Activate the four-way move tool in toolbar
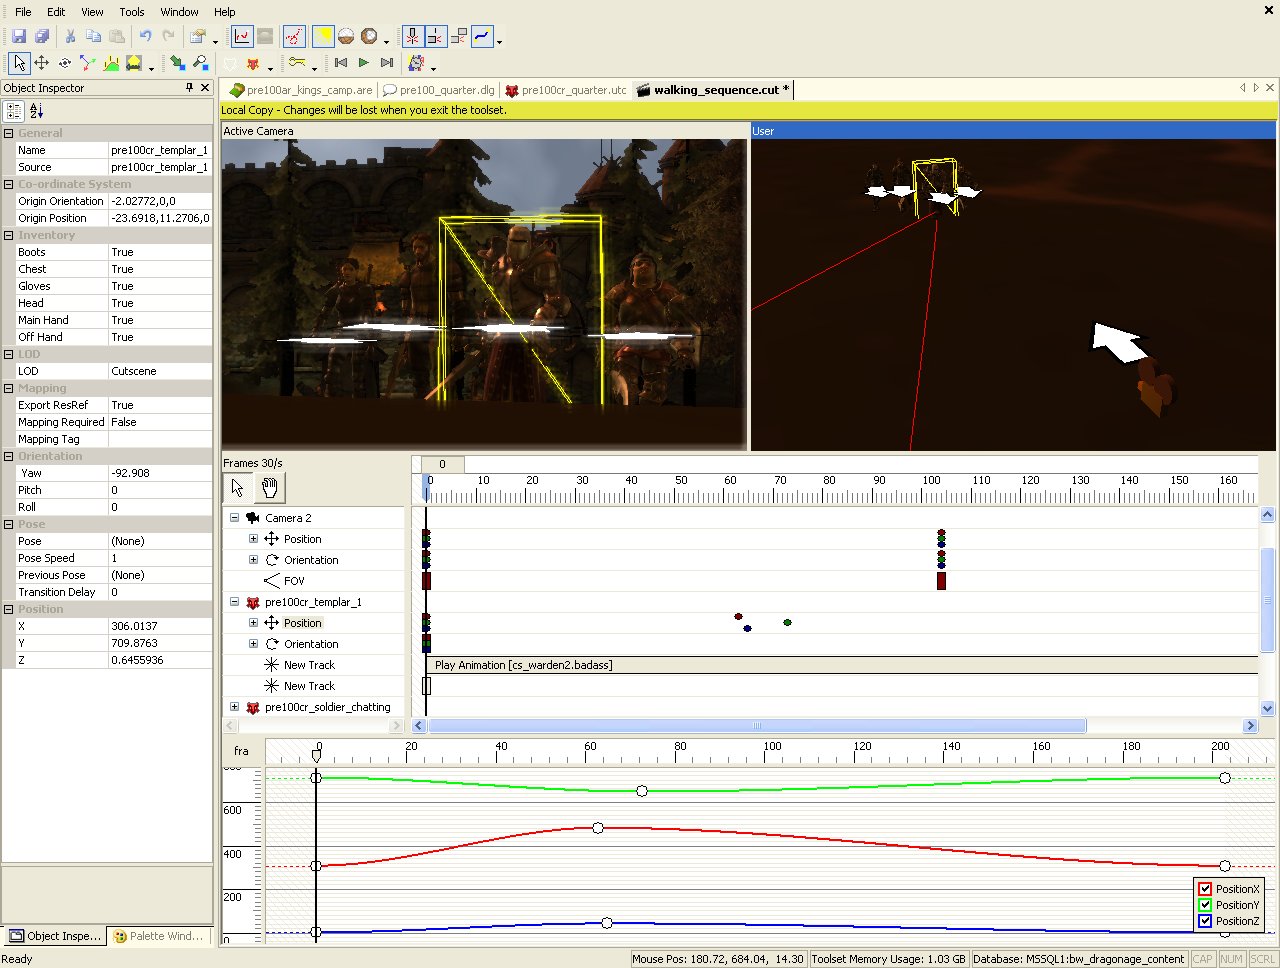 click(x=42, y=63)
